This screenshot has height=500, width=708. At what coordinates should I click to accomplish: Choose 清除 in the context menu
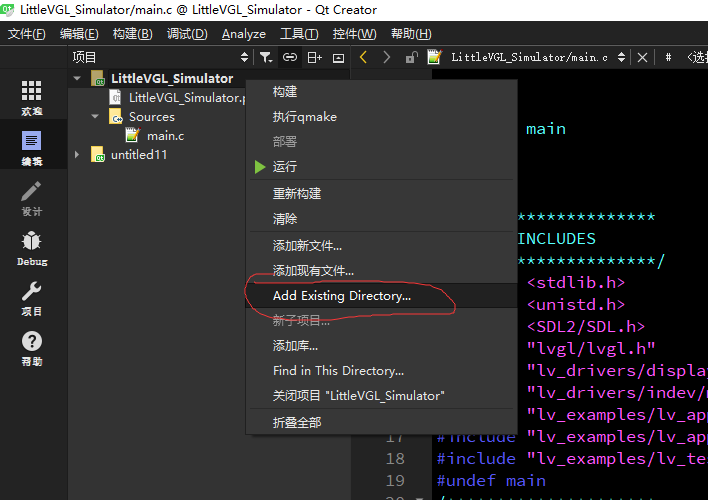coord(382,219)
